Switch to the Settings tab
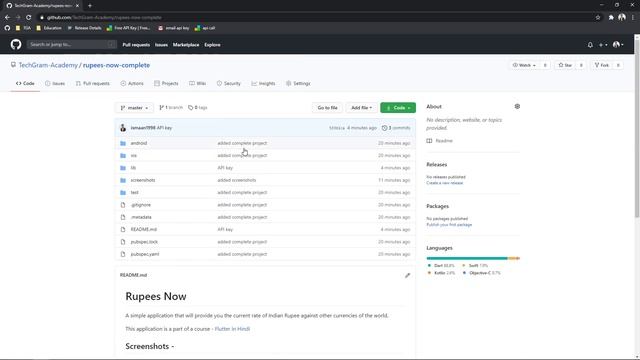 (x=298, y=83)
